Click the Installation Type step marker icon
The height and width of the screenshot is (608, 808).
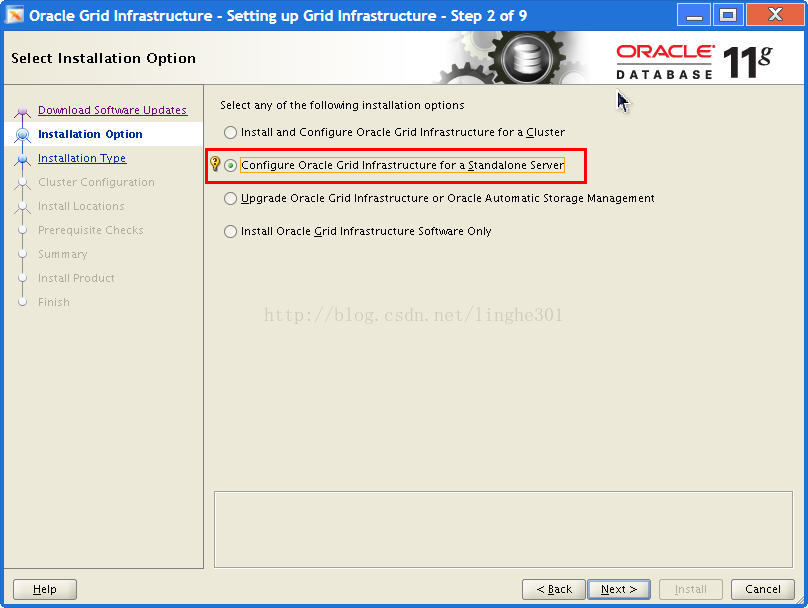[x=22, y=159]
